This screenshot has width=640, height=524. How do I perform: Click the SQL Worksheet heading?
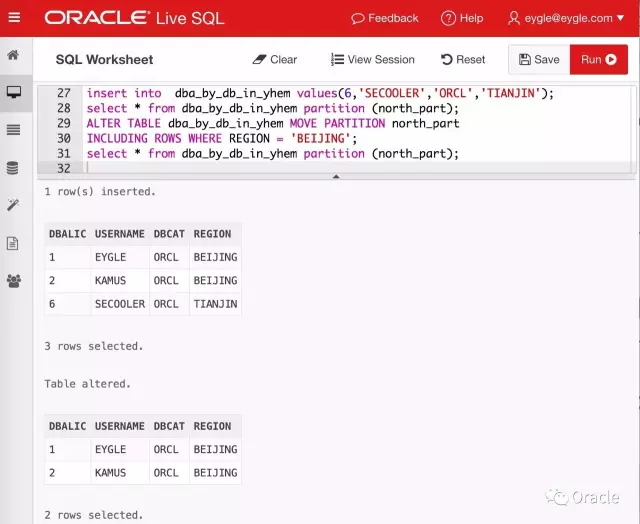(104, 60)
